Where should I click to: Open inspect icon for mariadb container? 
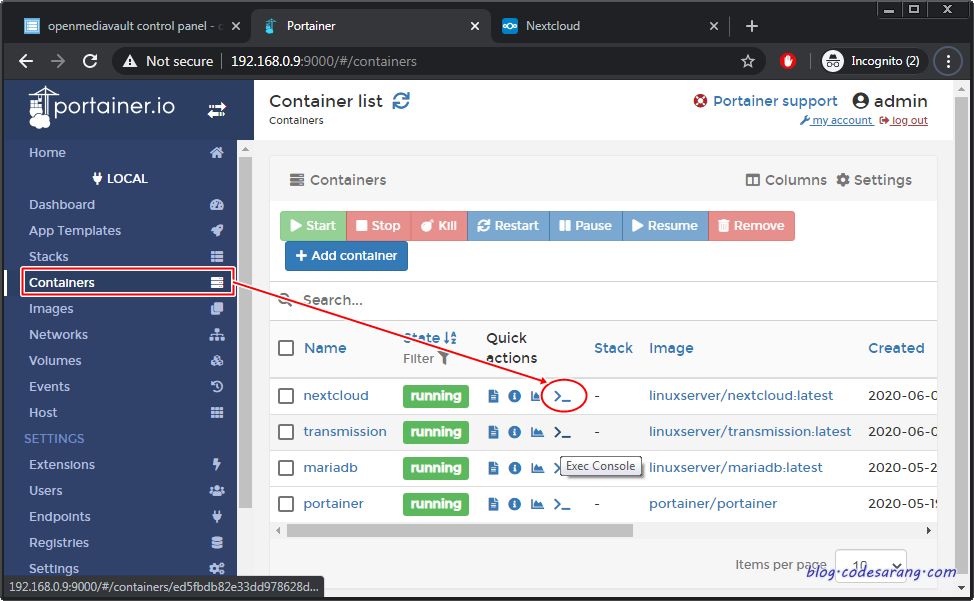pos(514,468)
